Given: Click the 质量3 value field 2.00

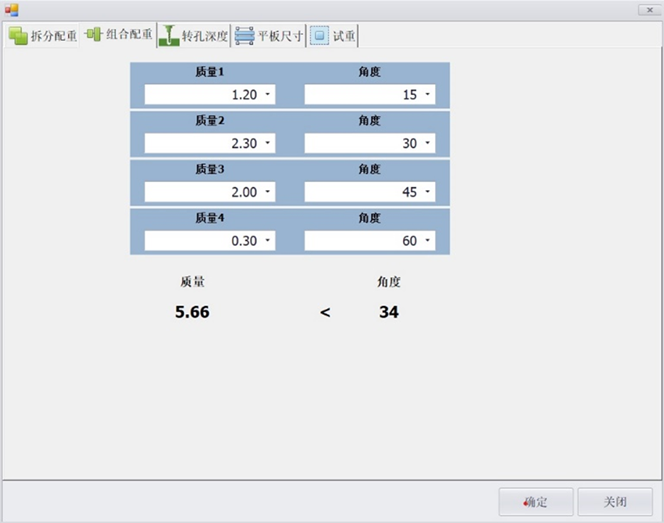Looking at the screenshot, I should click(x=210, y=192).
